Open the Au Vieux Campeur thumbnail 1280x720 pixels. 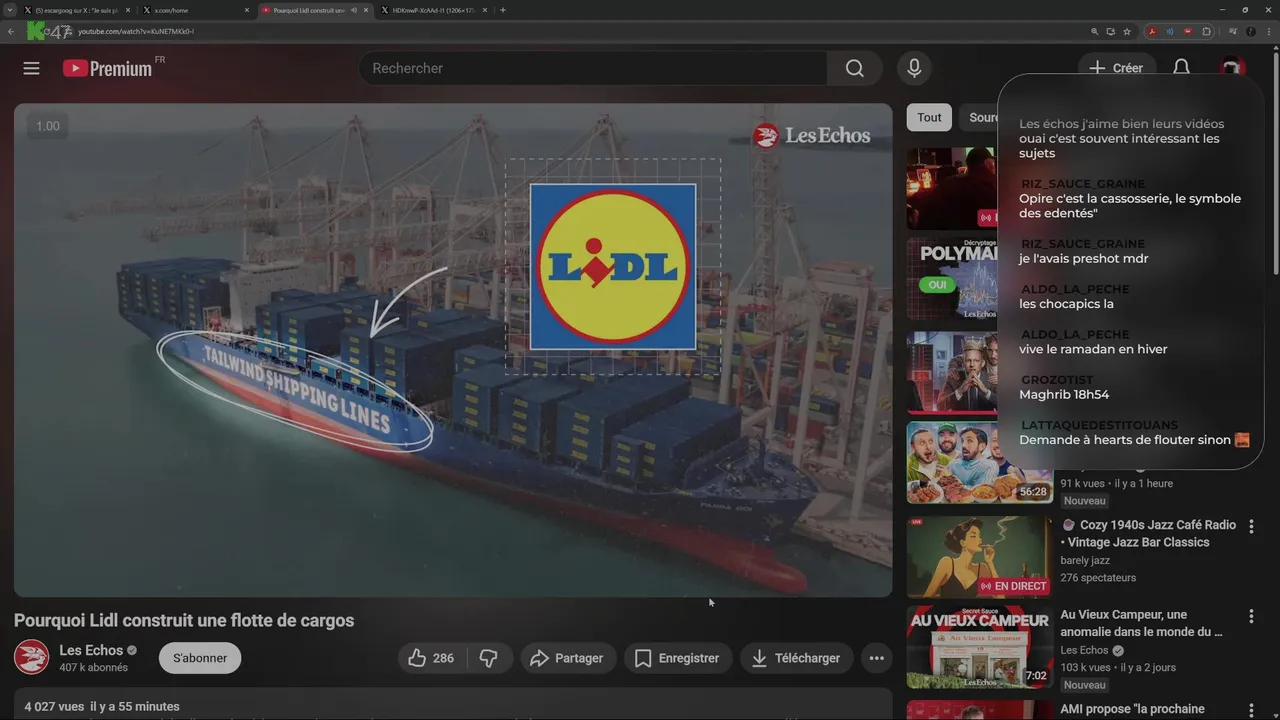click(x=979, y=647)
